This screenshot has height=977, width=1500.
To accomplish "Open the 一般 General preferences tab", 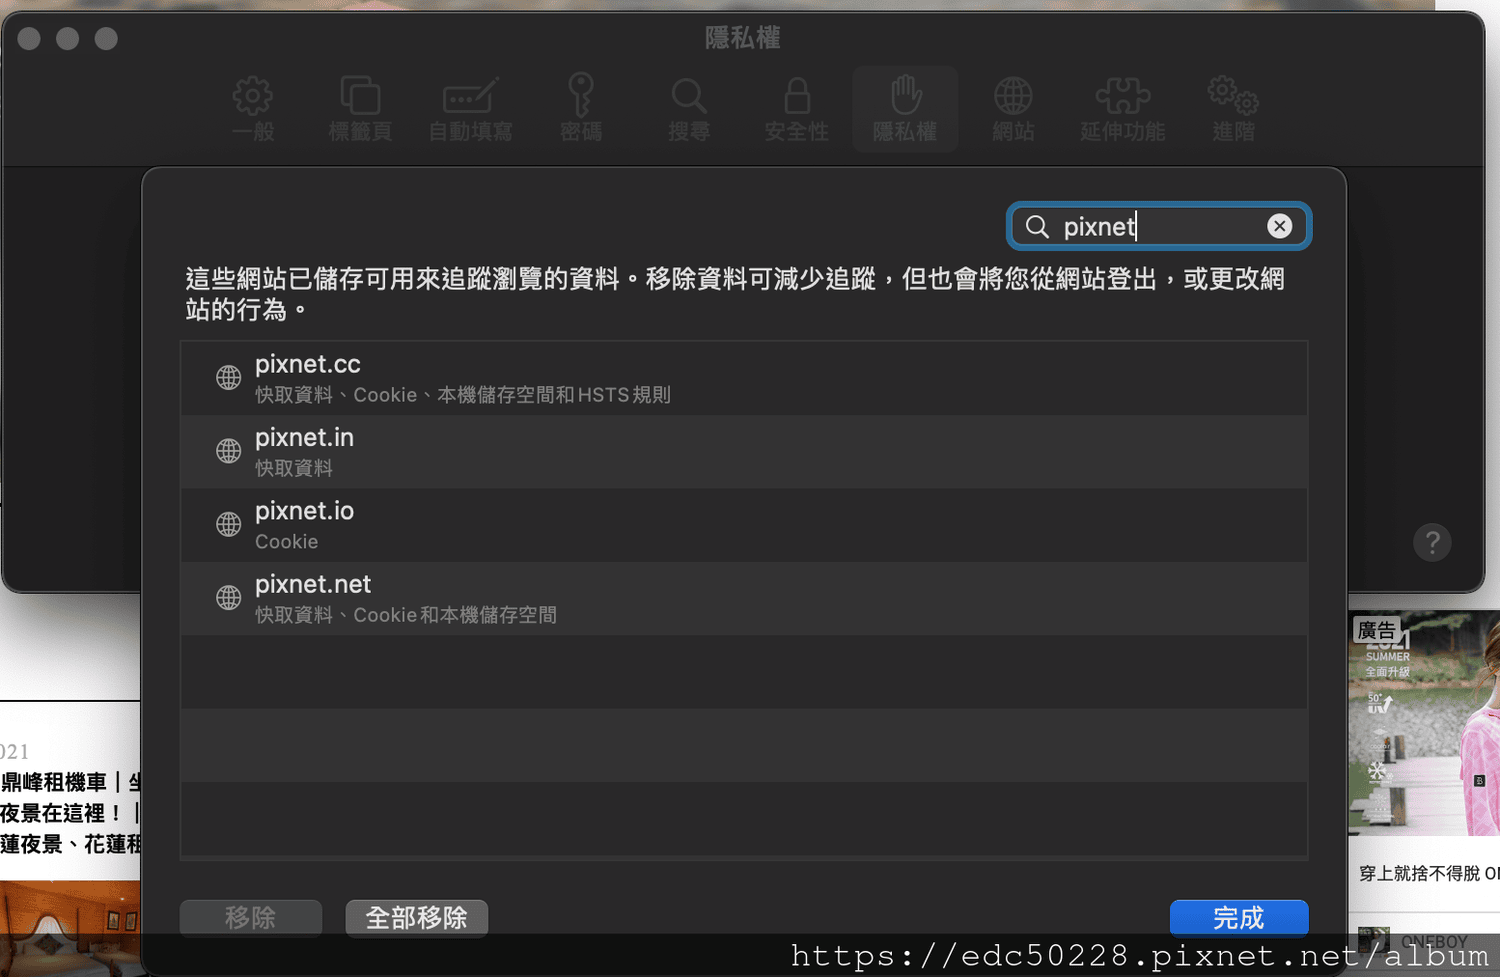I will click(x=252, y=109).
